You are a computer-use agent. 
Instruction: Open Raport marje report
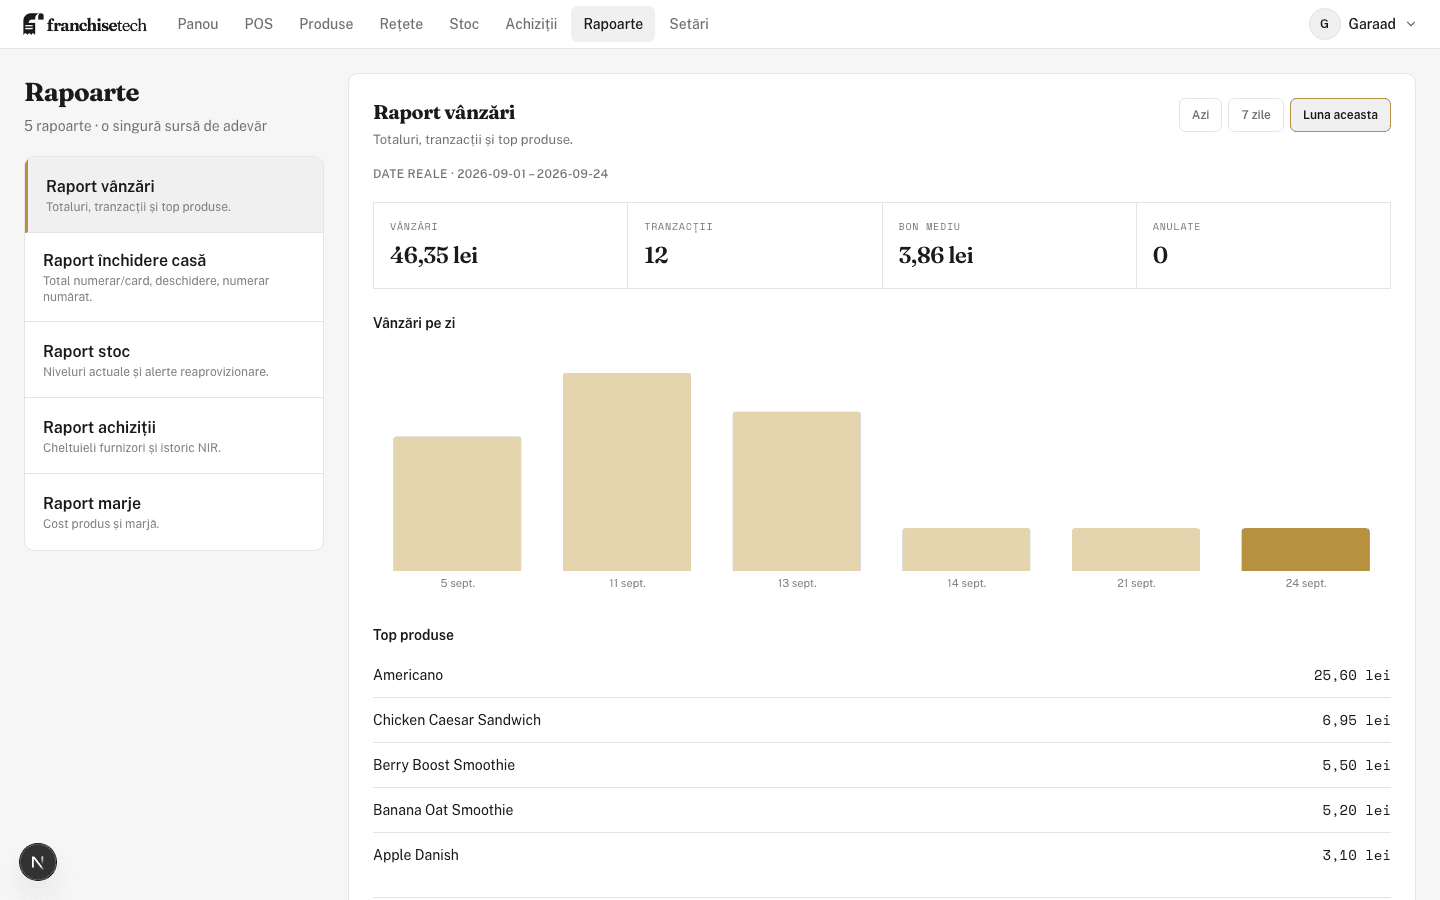point(174,512)
